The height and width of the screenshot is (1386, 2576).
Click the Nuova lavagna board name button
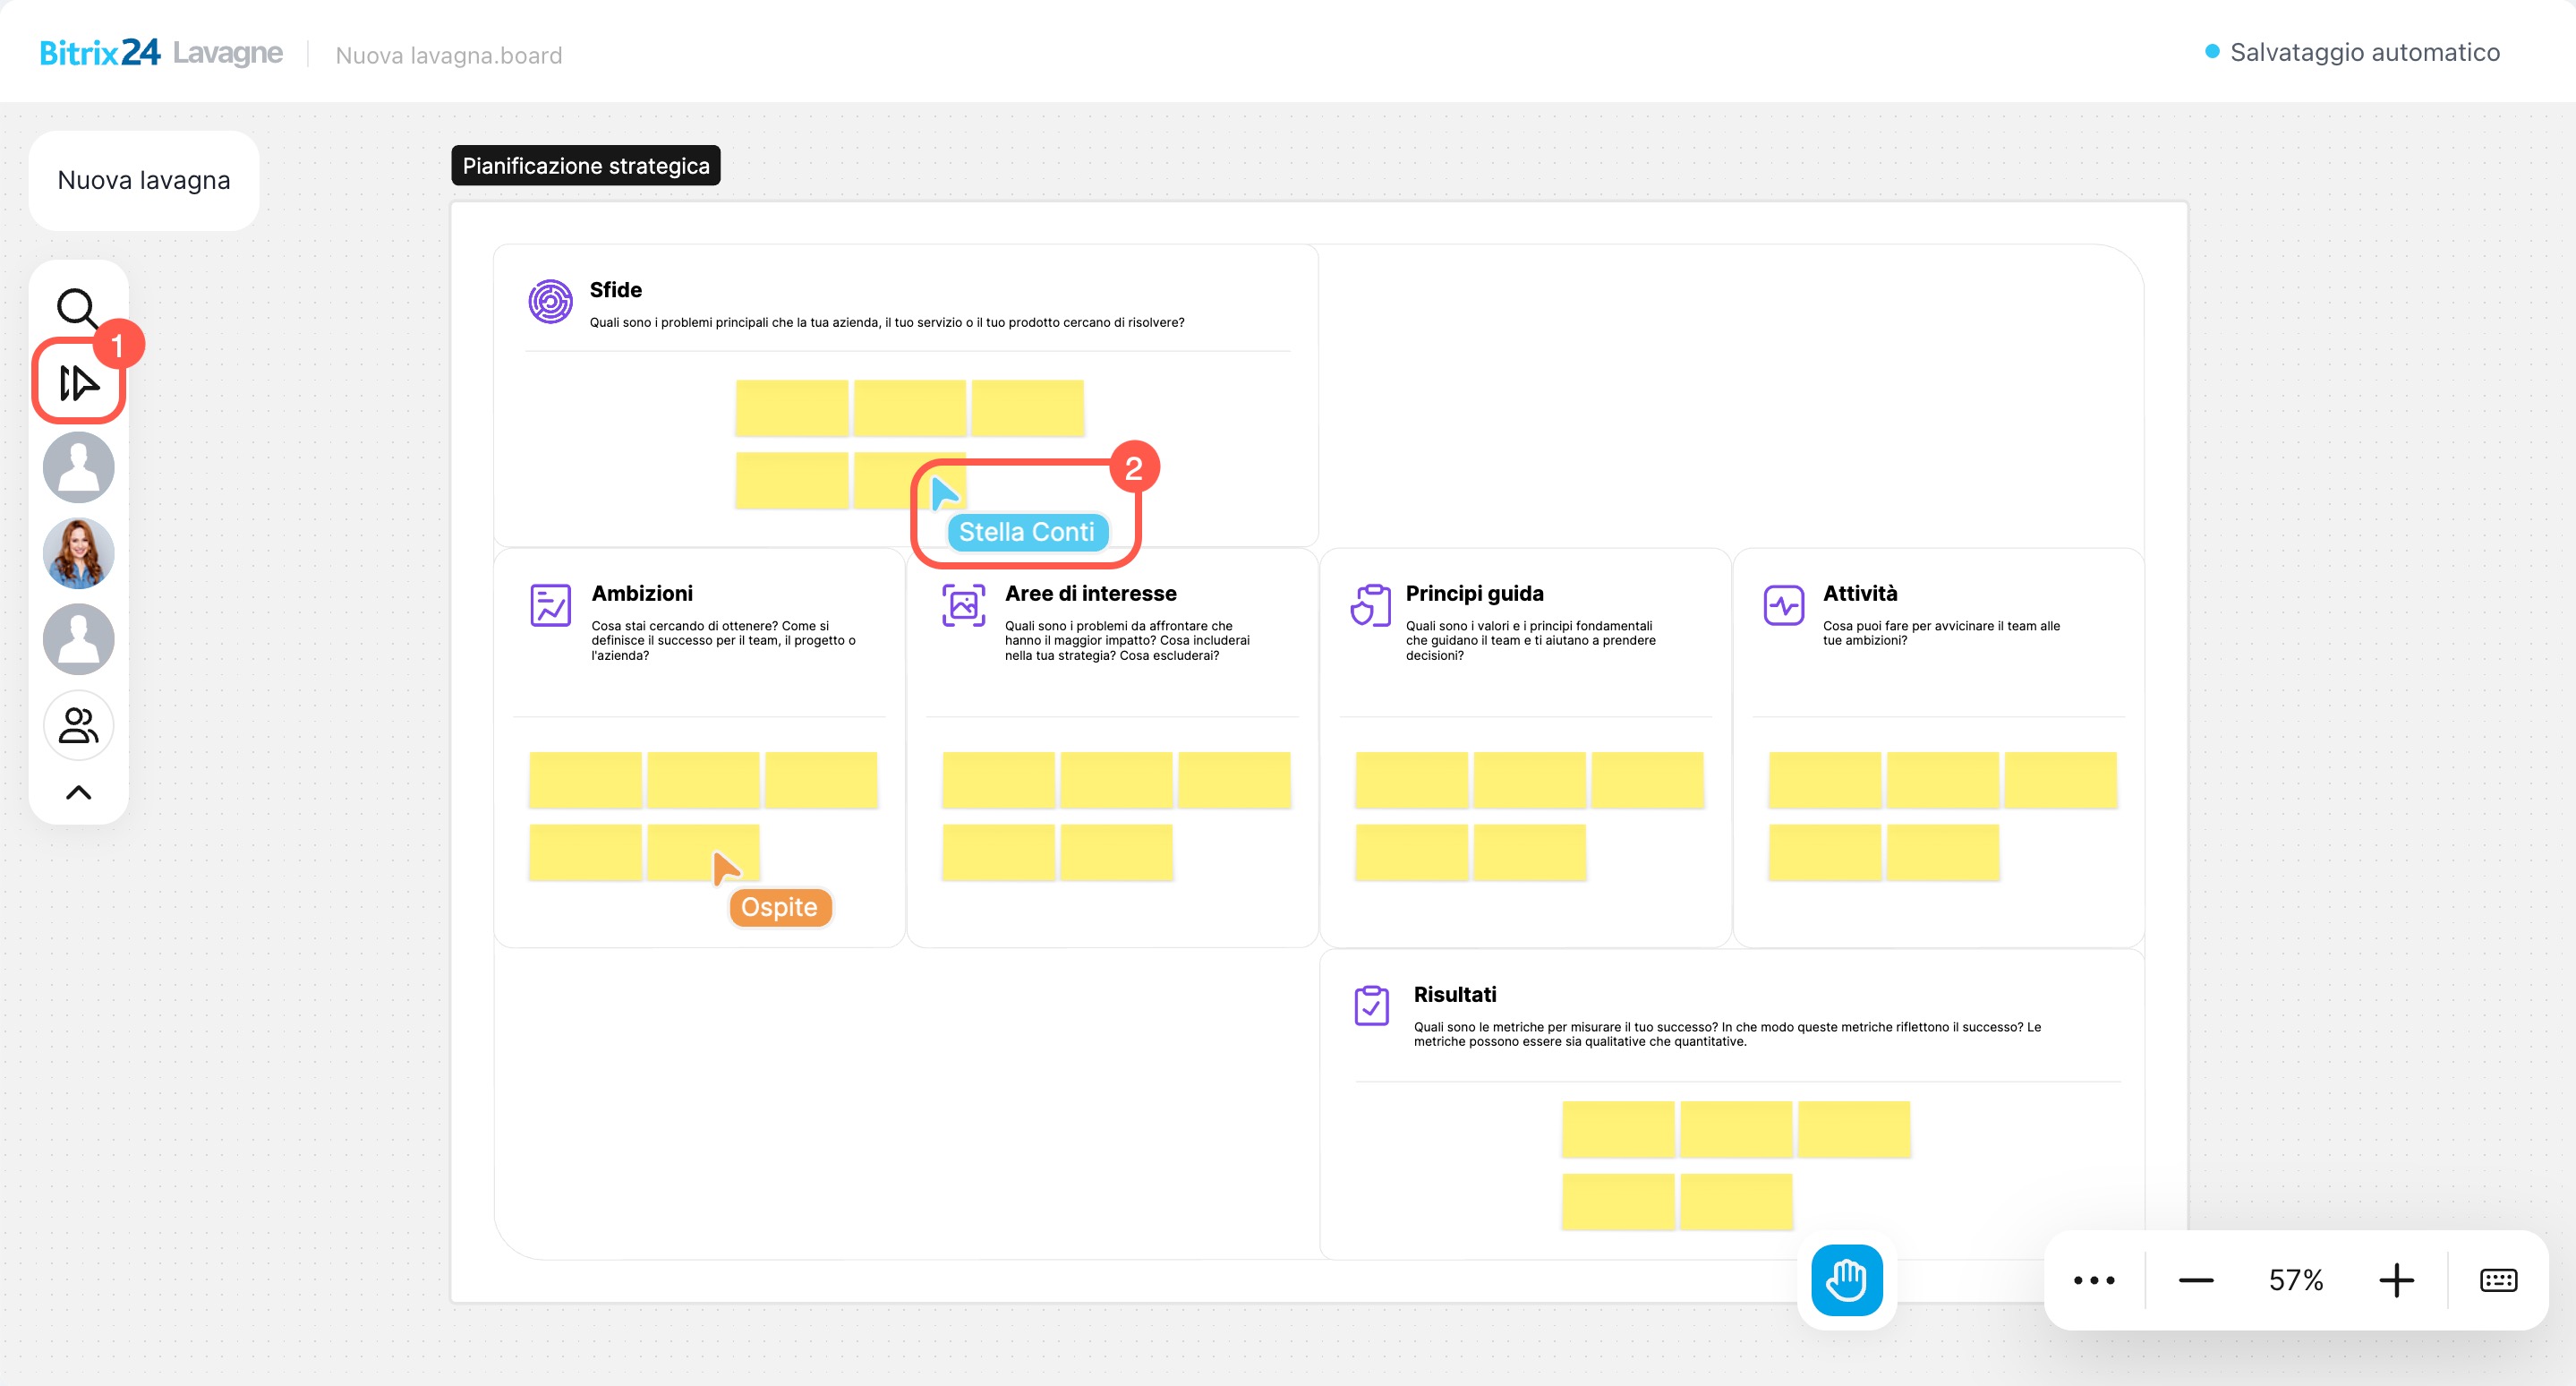[x=144, y=180]
